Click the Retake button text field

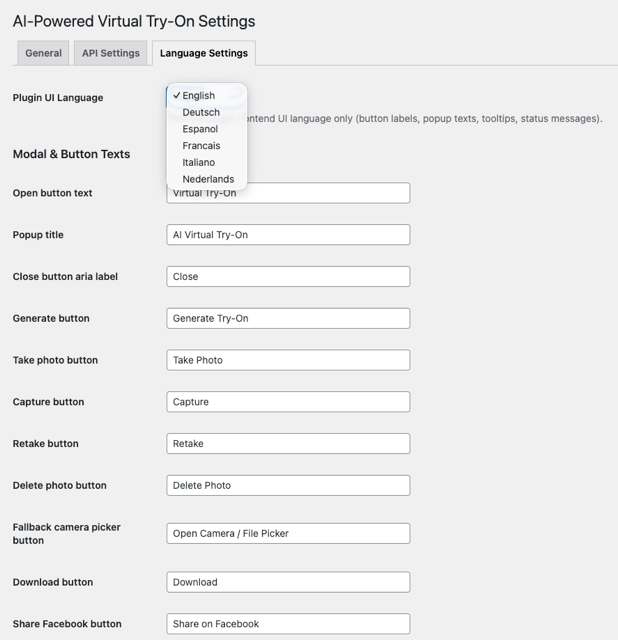pos(288,444)
